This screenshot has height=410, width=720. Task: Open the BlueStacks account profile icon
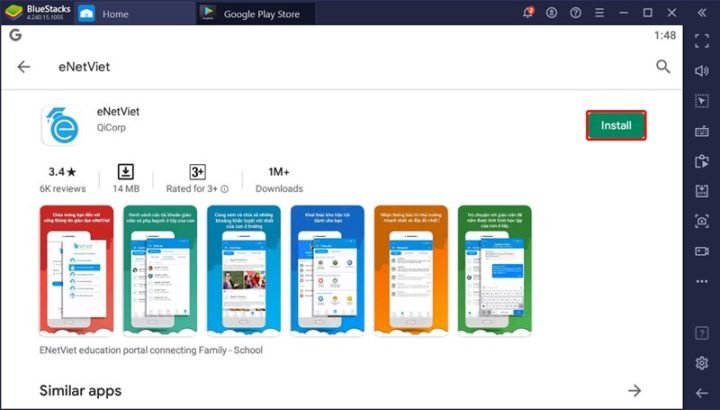pos(551,13)
